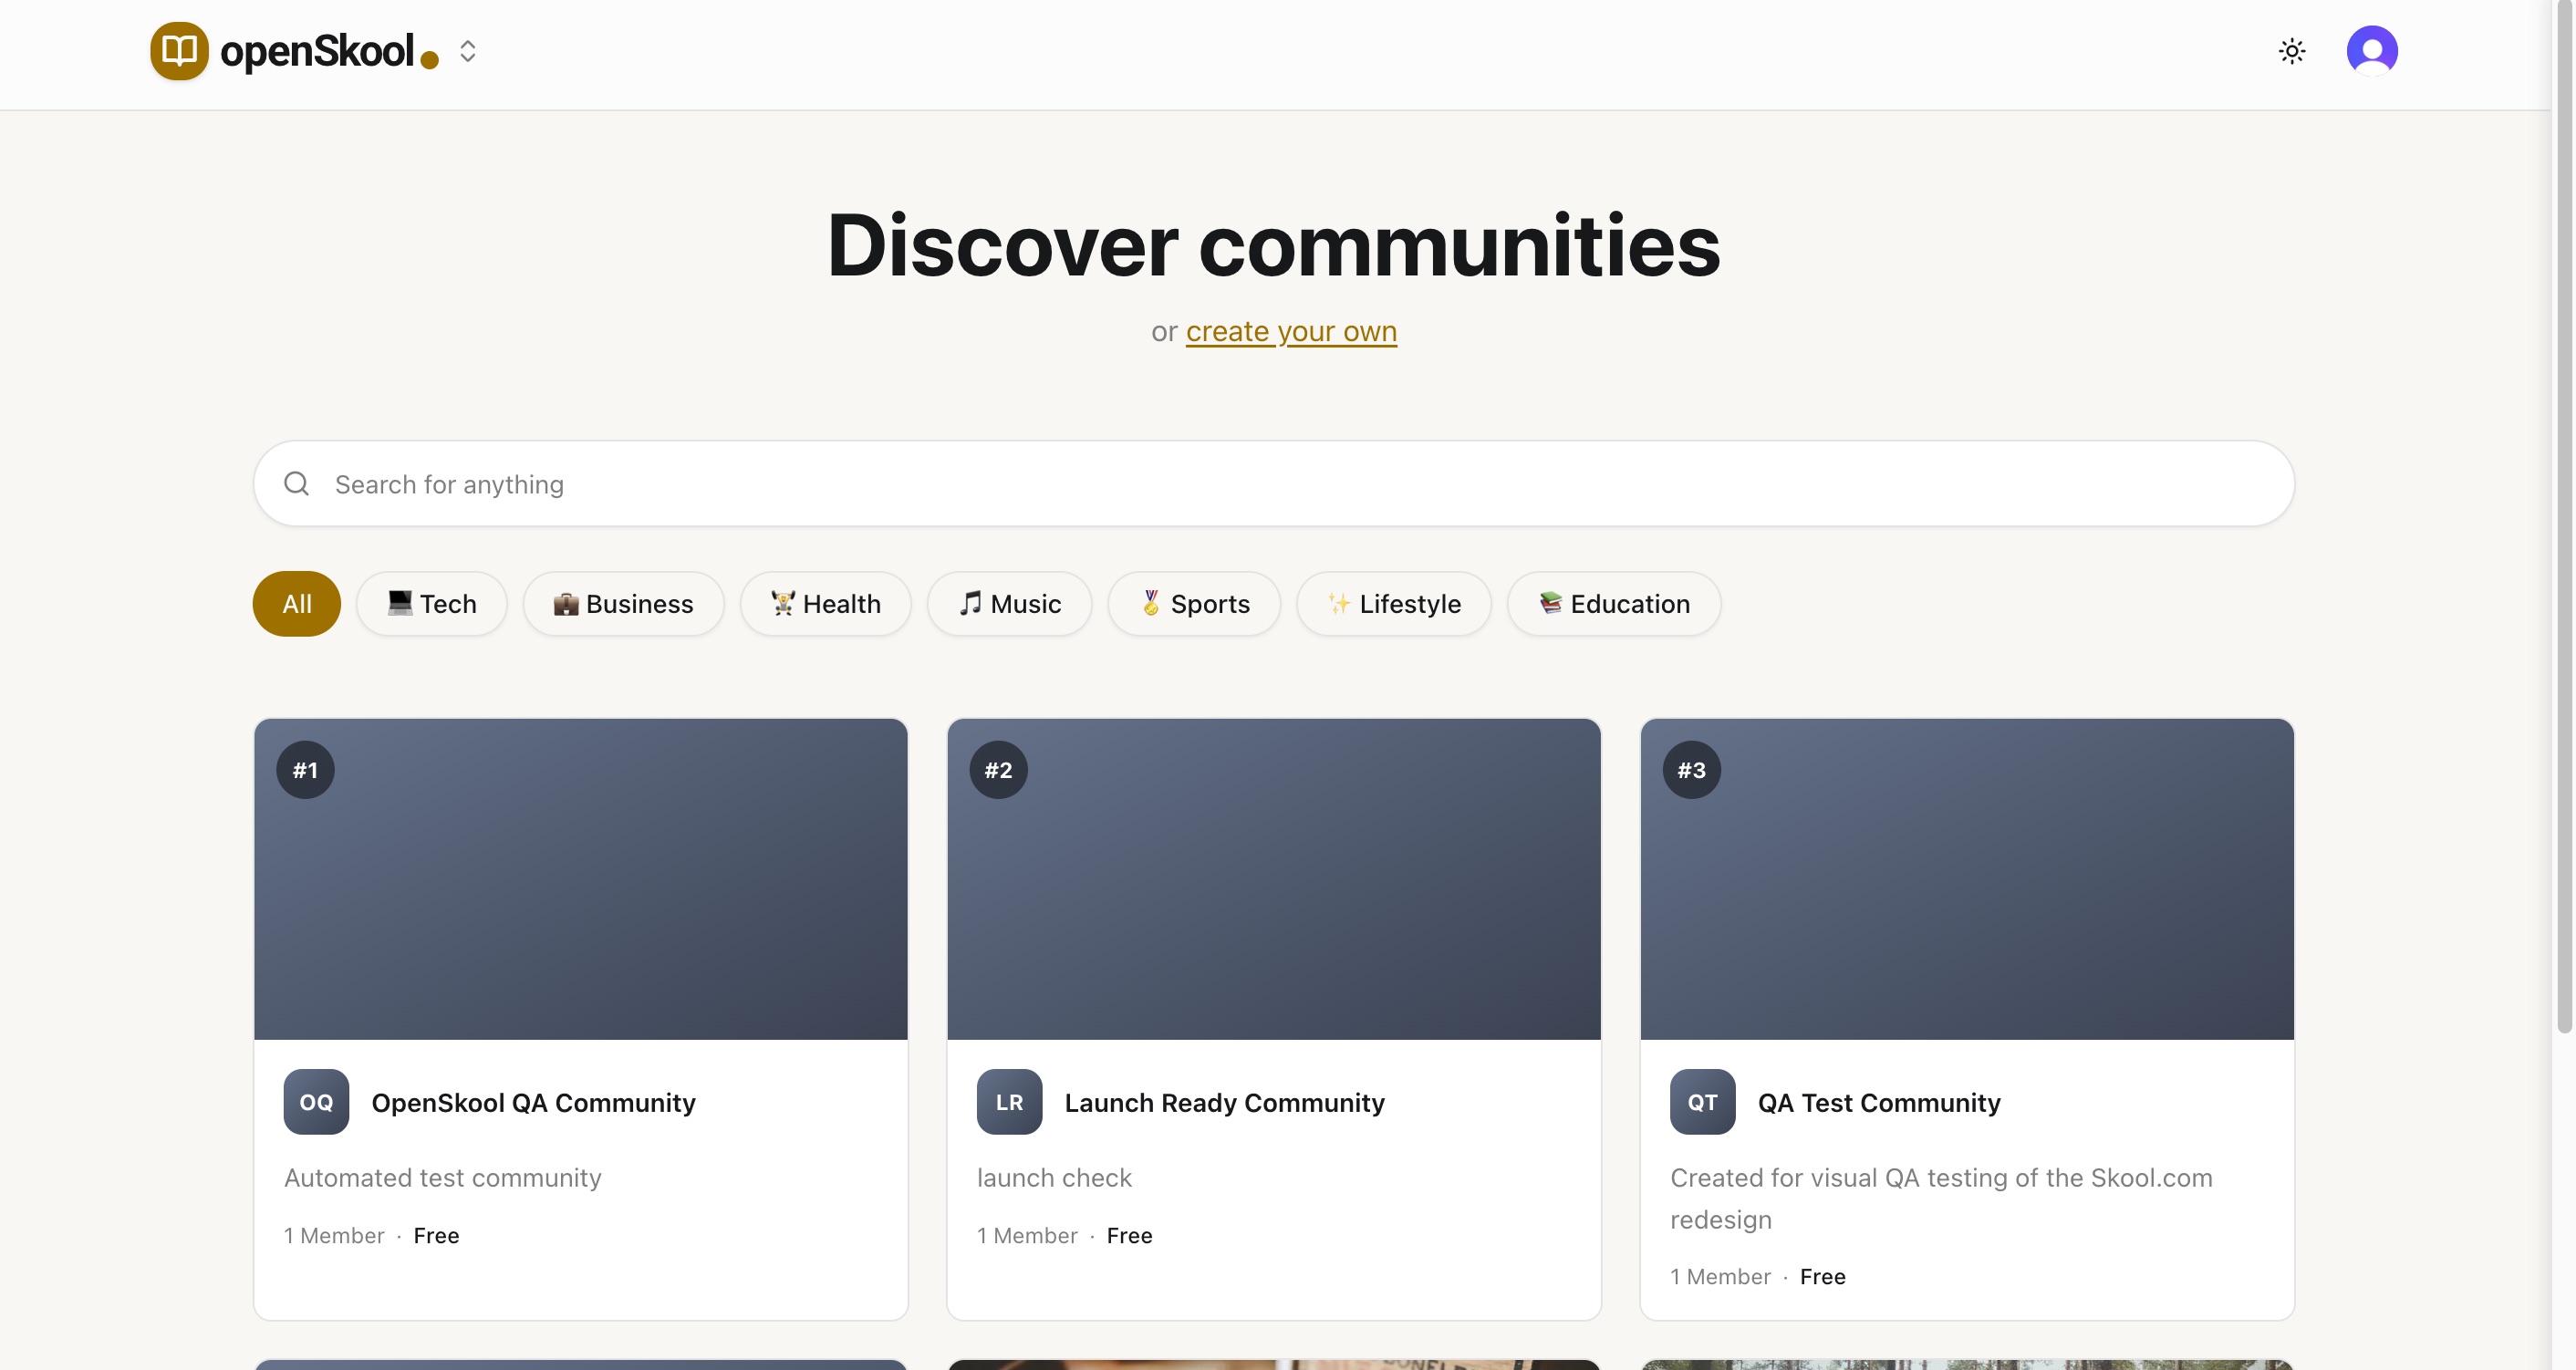Click the #2 ranking badge

[x=997, y=769]
